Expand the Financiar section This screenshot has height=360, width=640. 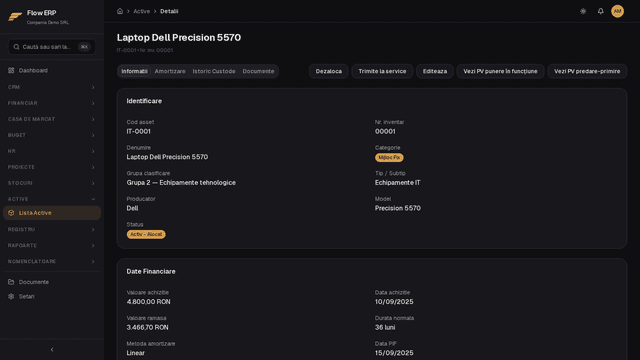pos(52,103)
